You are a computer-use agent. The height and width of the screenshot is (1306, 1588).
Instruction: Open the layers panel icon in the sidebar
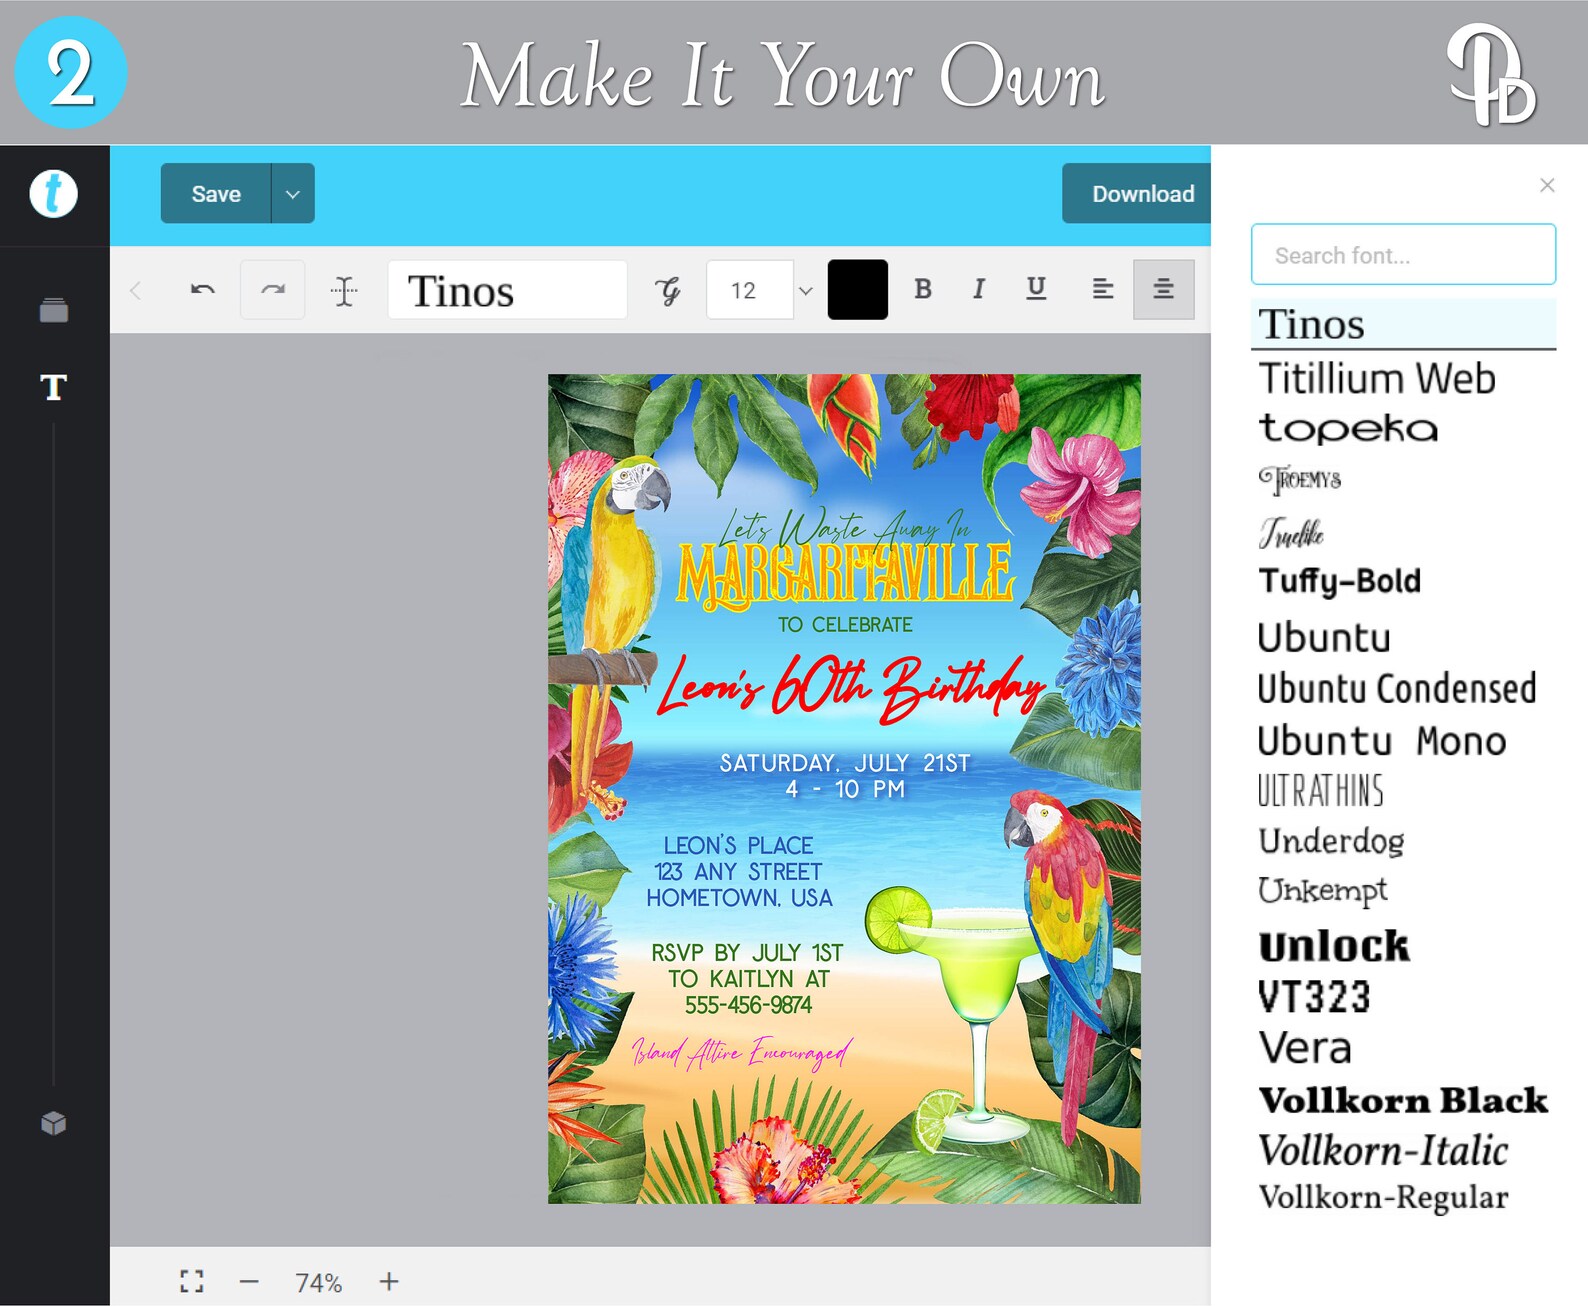(54, 311)
